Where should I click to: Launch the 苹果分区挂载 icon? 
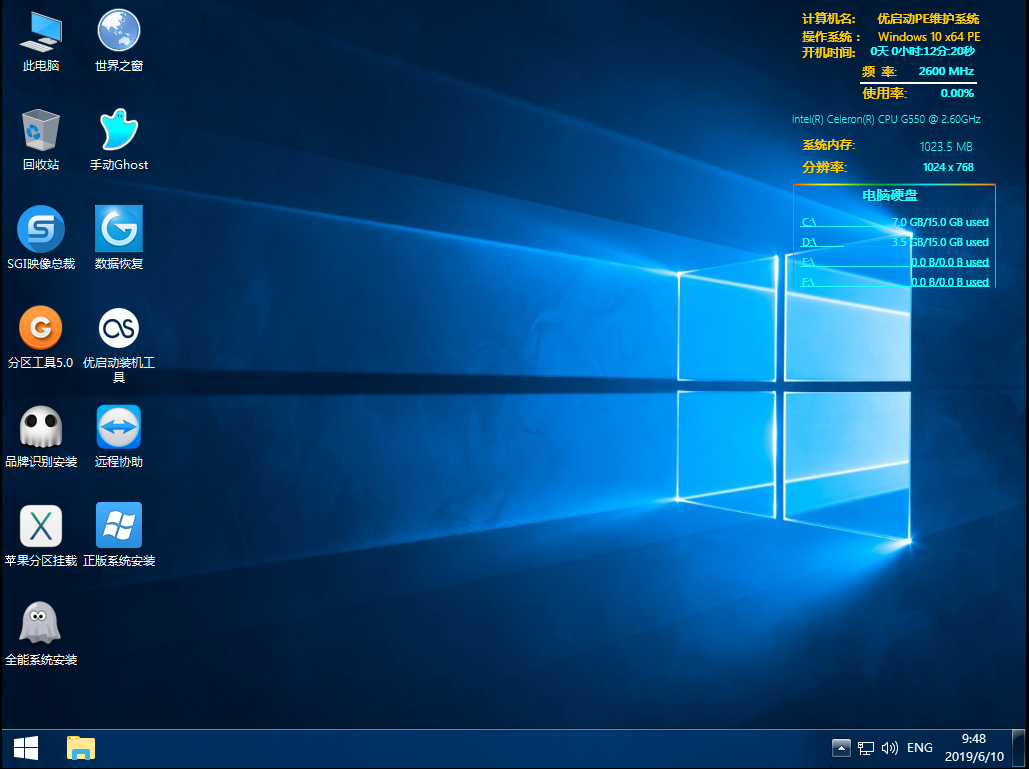tap(41, 536)
